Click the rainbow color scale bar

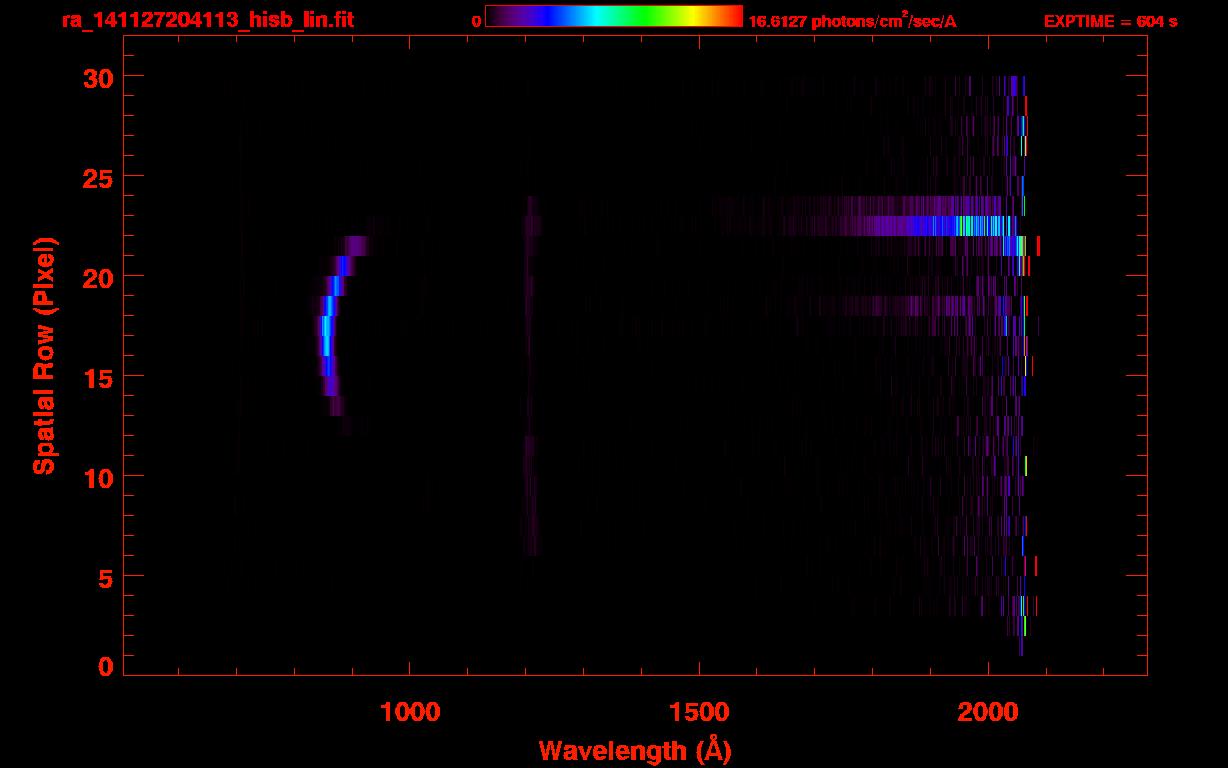point(614,17)
